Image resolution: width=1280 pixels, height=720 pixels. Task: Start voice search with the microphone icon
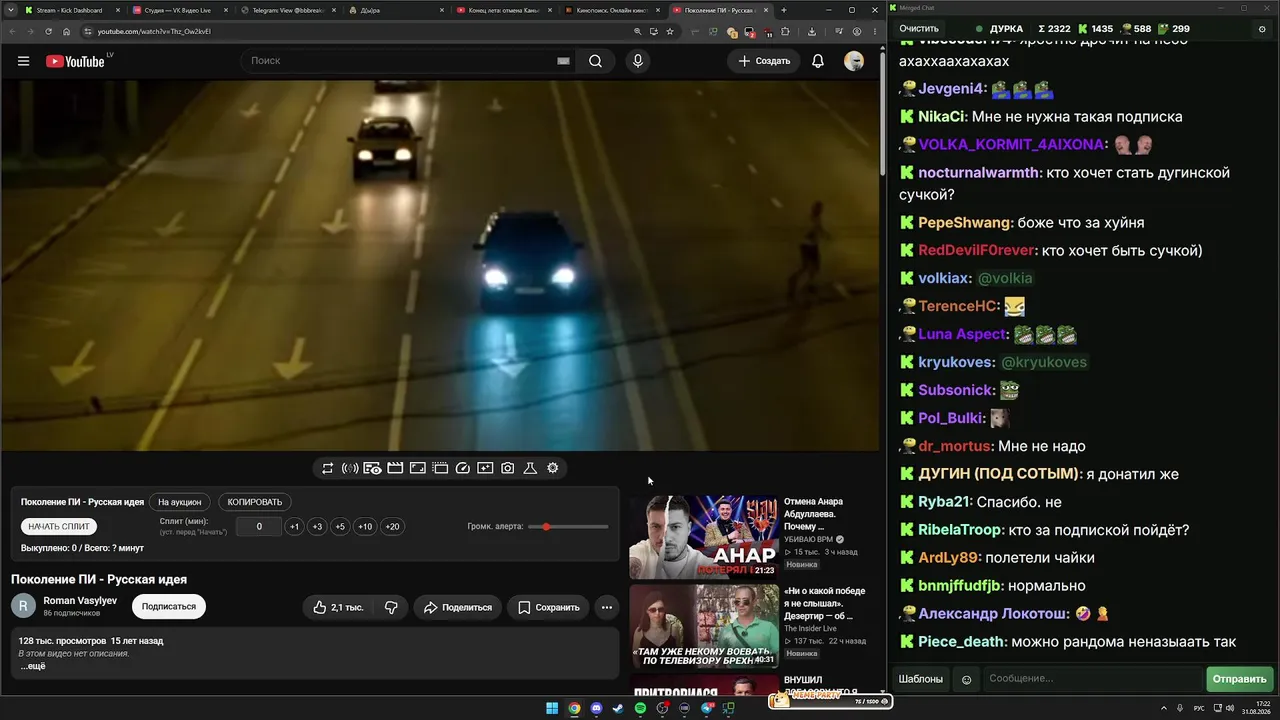[638, 61]
